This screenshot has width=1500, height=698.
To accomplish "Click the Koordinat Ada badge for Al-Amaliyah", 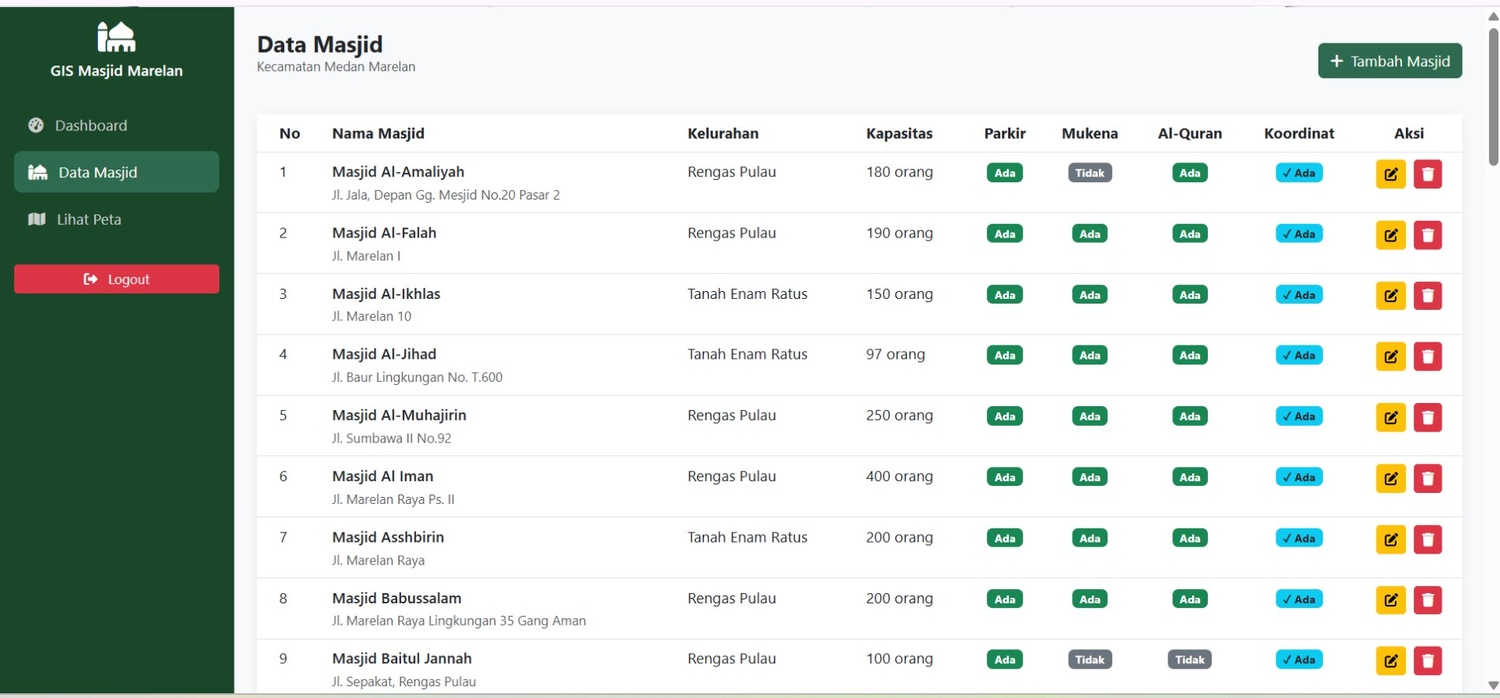I will (x=1299, y=173).
